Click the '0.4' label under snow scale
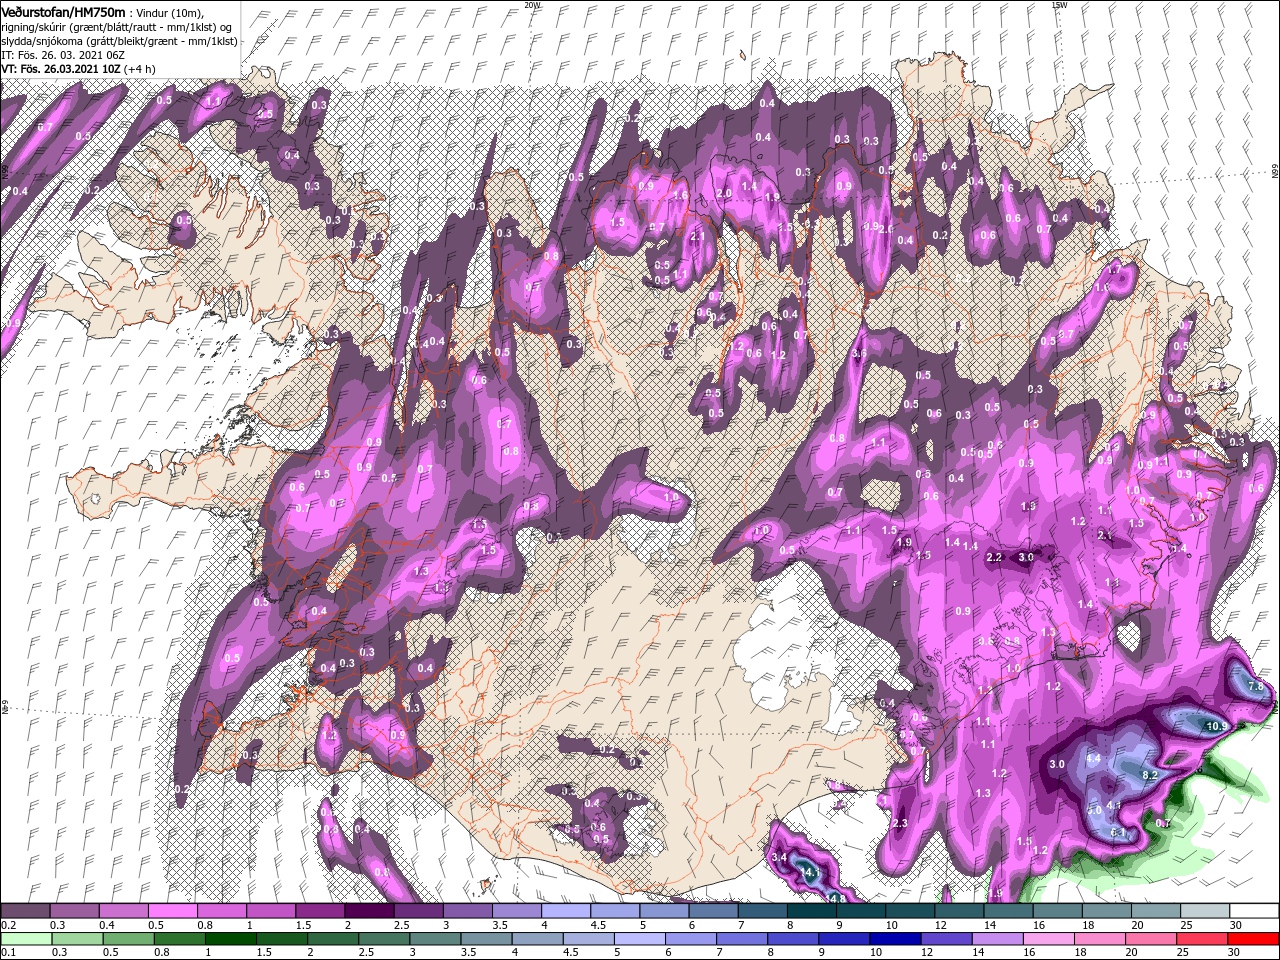 (x=106, y=925)
